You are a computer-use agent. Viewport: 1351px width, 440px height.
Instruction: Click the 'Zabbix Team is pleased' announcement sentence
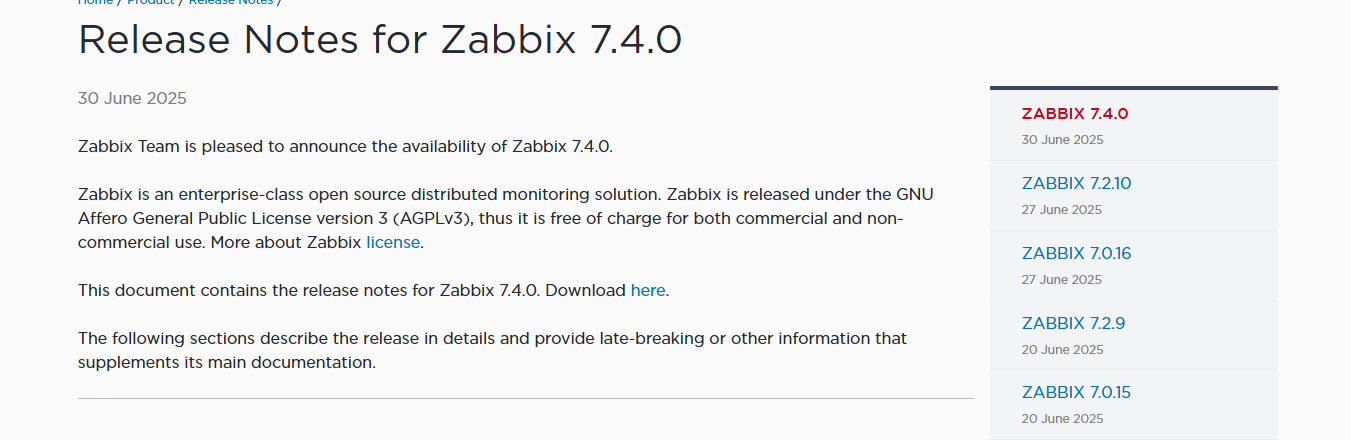pos(345,147)
